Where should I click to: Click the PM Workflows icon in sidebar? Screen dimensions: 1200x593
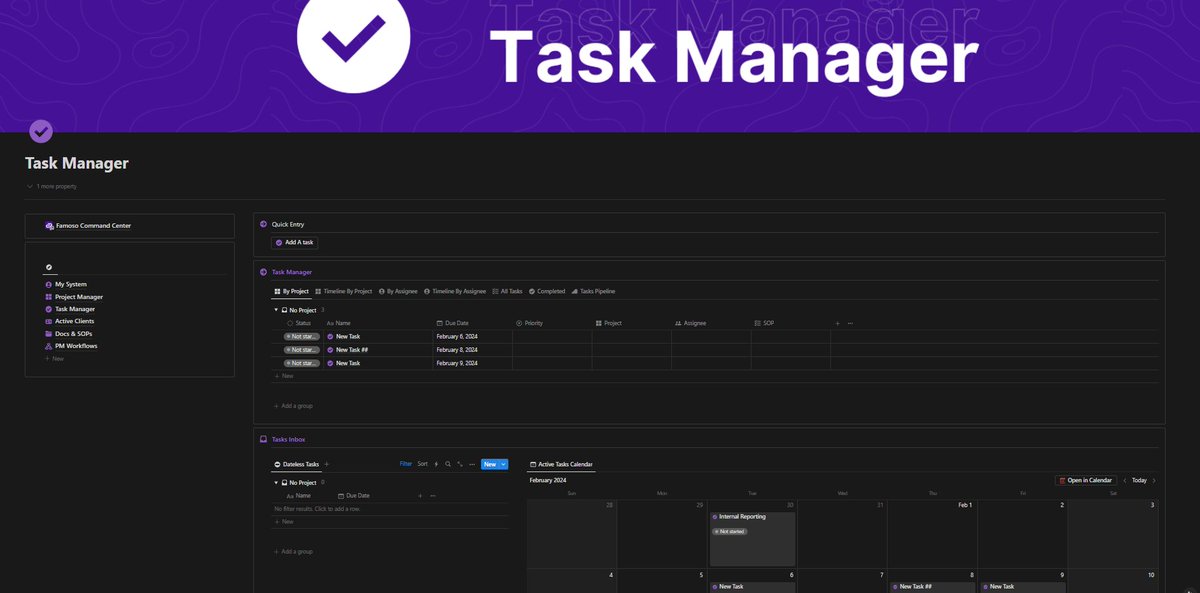(x=48, y=346)
